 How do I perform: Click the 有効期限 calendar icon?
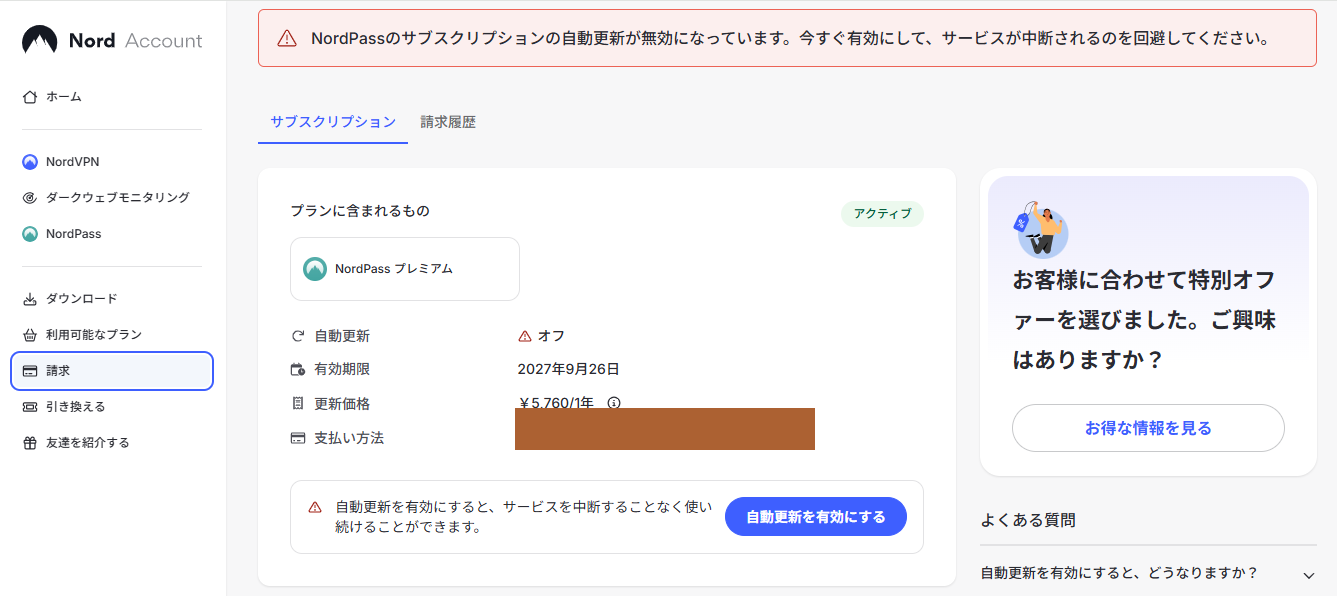click(x=297, y=370)
